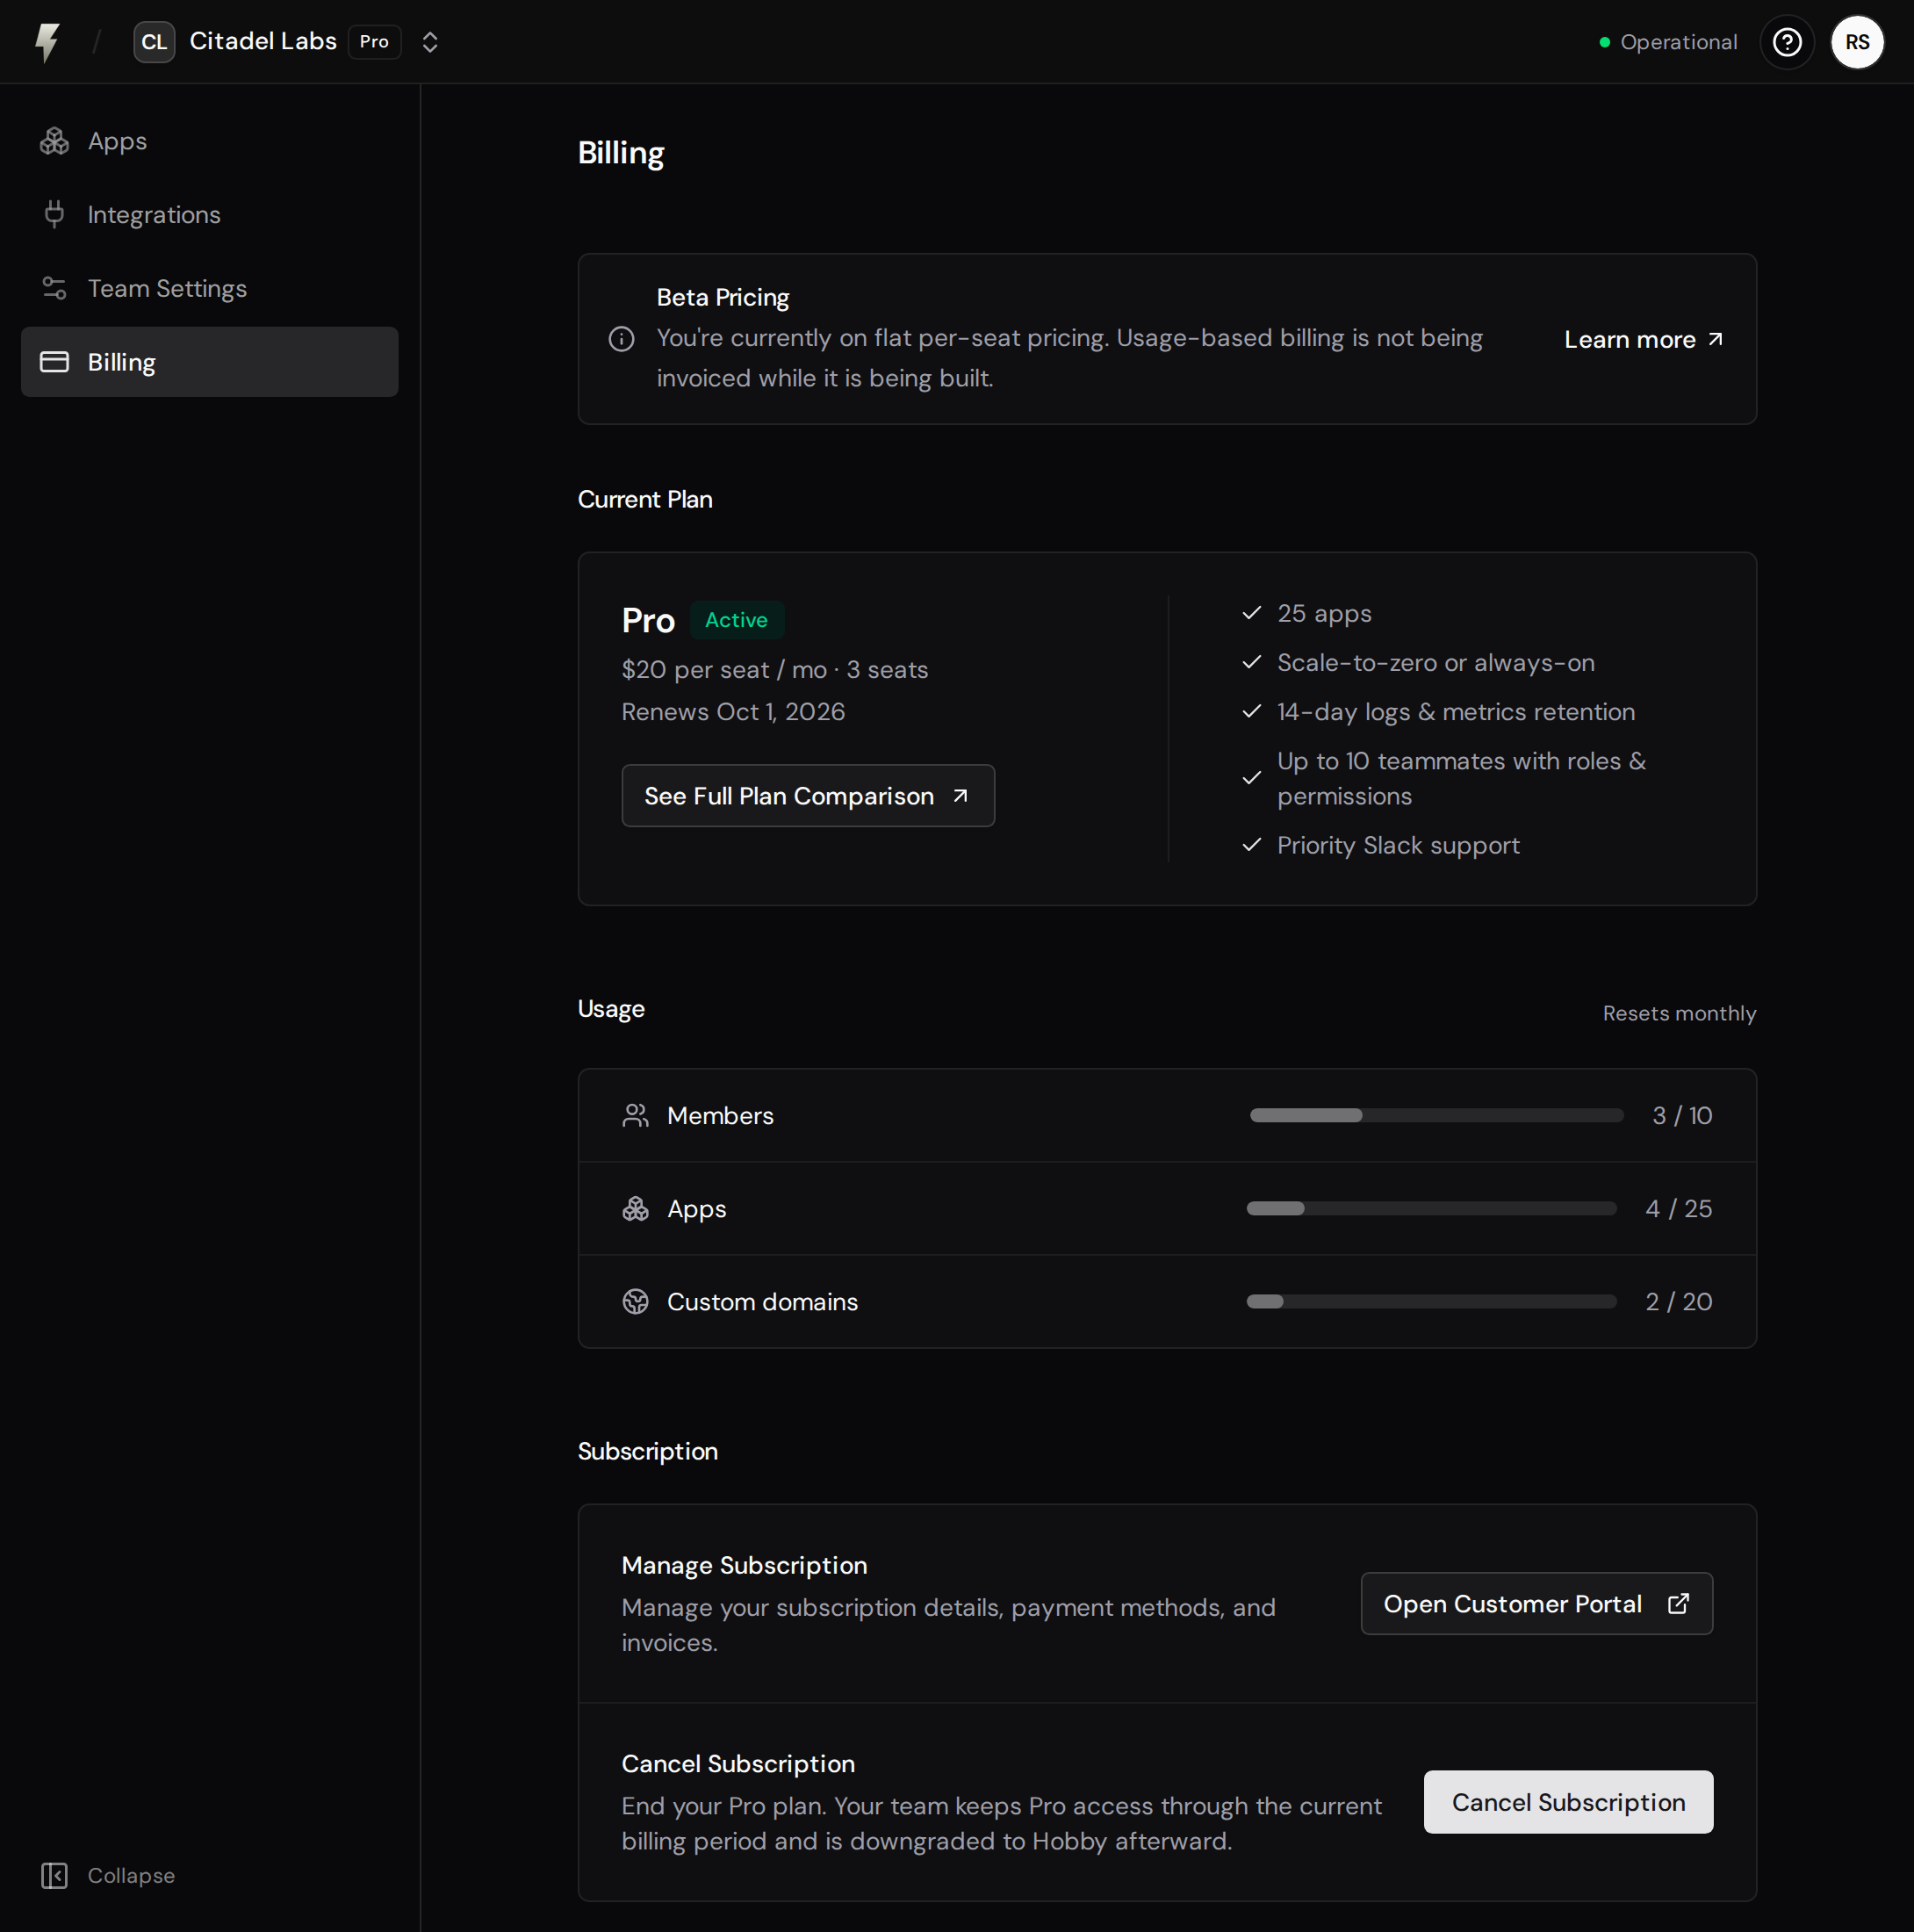Open Customer Portal
The height and width of the screenshot is (1932, 1914).
(x=1536, y=1604)
